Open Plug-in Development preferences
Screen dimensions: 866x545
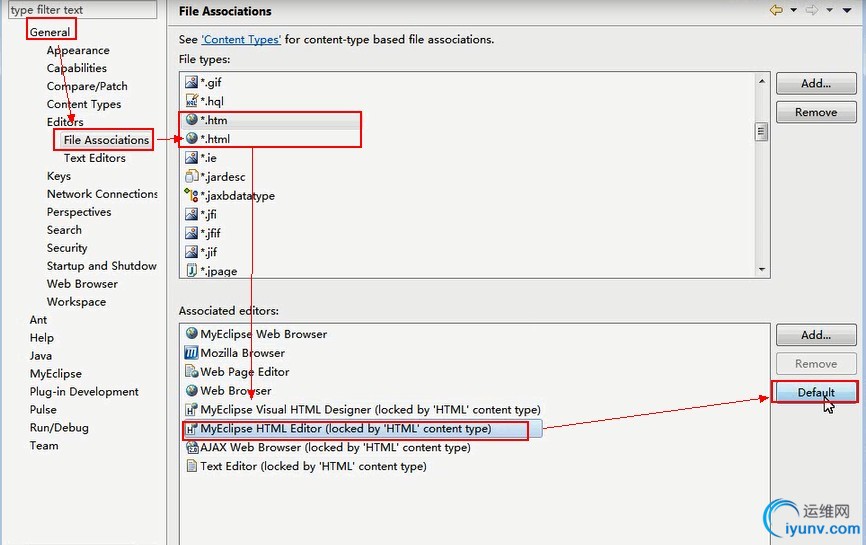click(84, 391)
